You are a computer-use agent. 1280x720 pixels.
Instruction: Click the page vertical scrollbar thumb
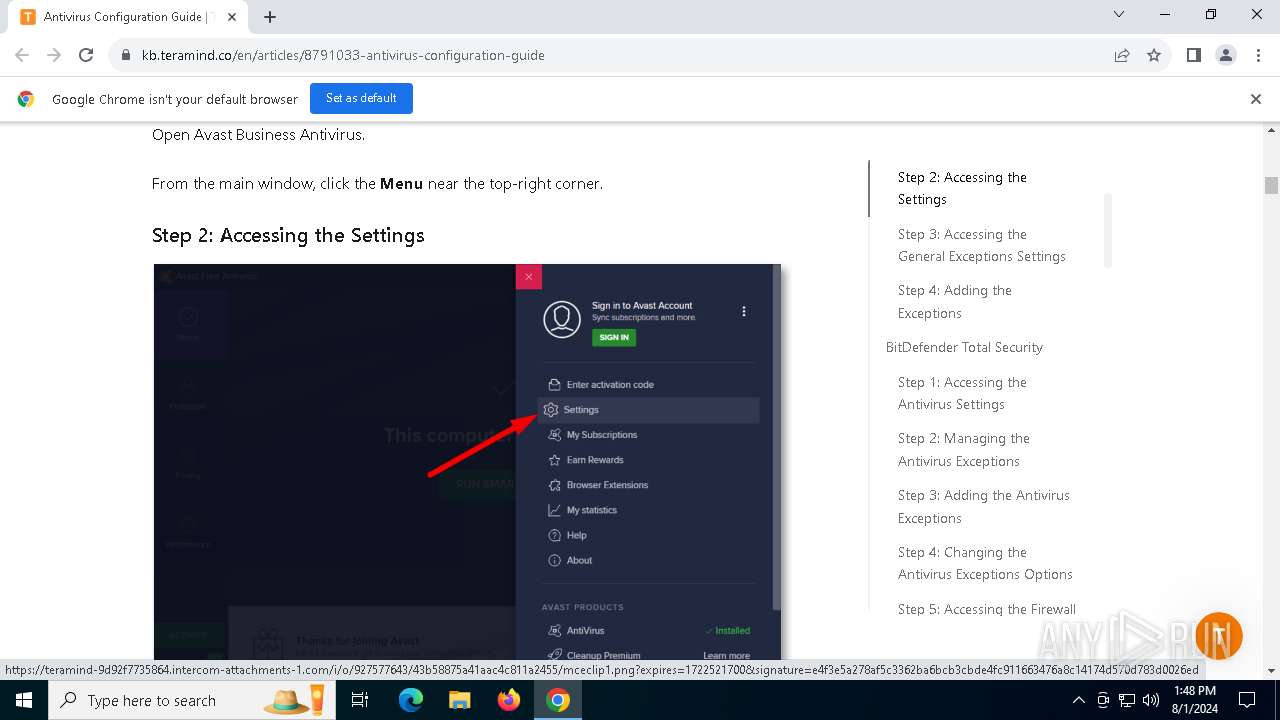tap(1271, 185)
